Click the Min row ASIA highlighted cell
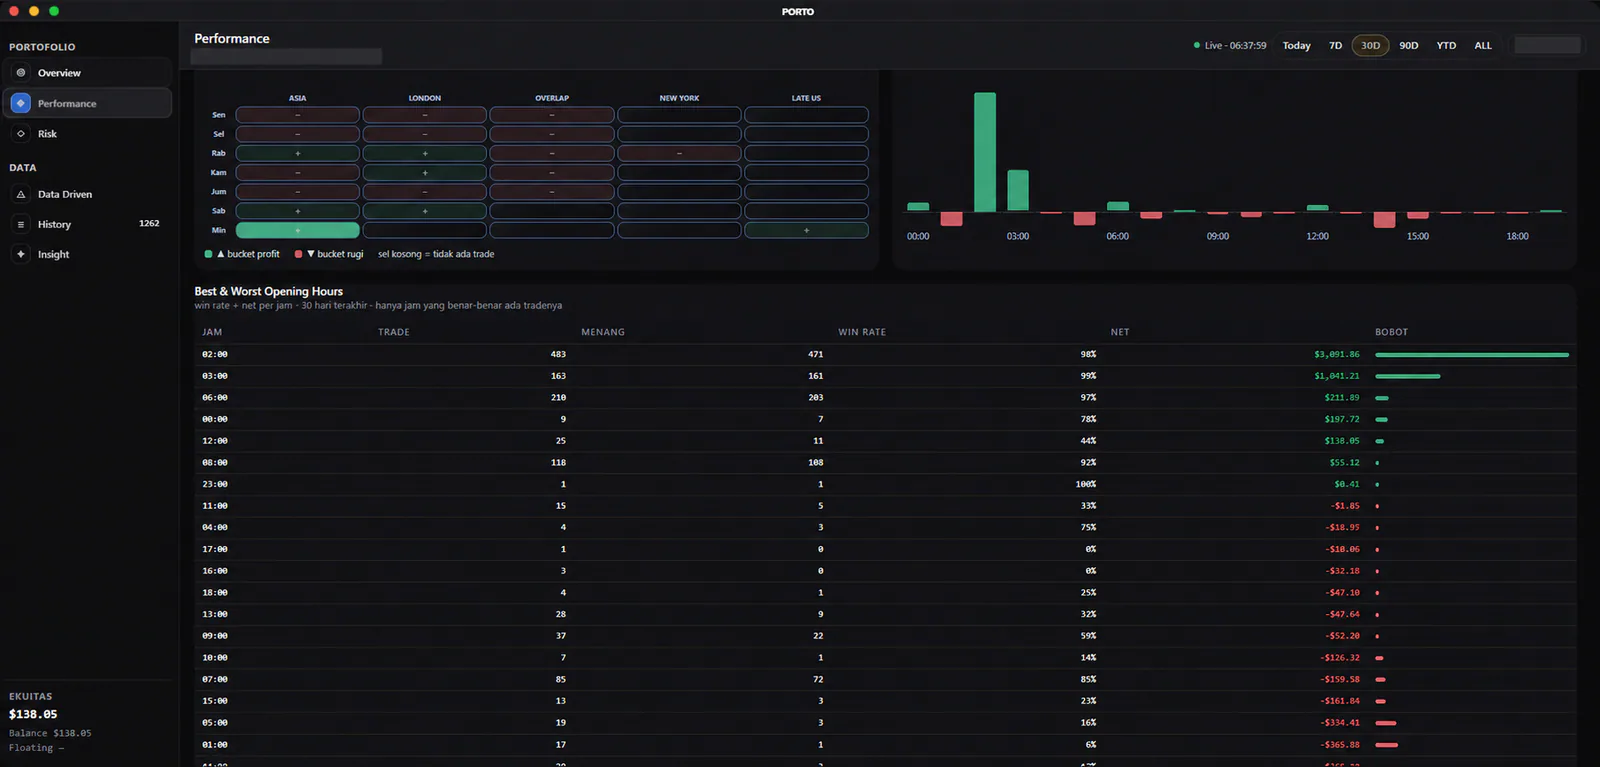 pyautogui.click(x=297, y=230)
